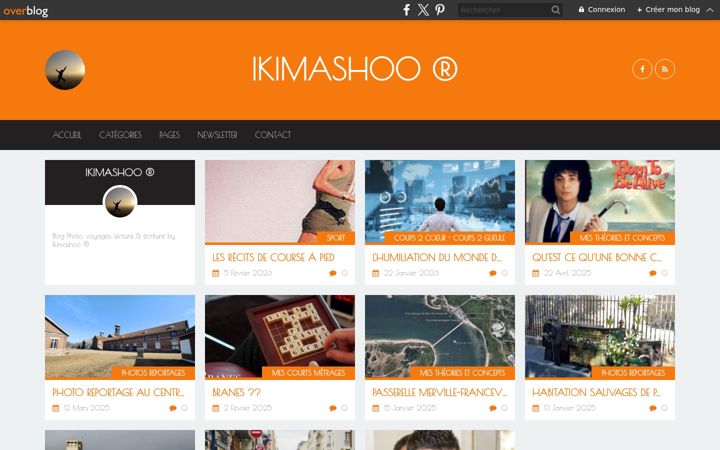The image size is (720, 450).
Task: Open the Born To Be Alive thumbnail
Action: point(600,201)
